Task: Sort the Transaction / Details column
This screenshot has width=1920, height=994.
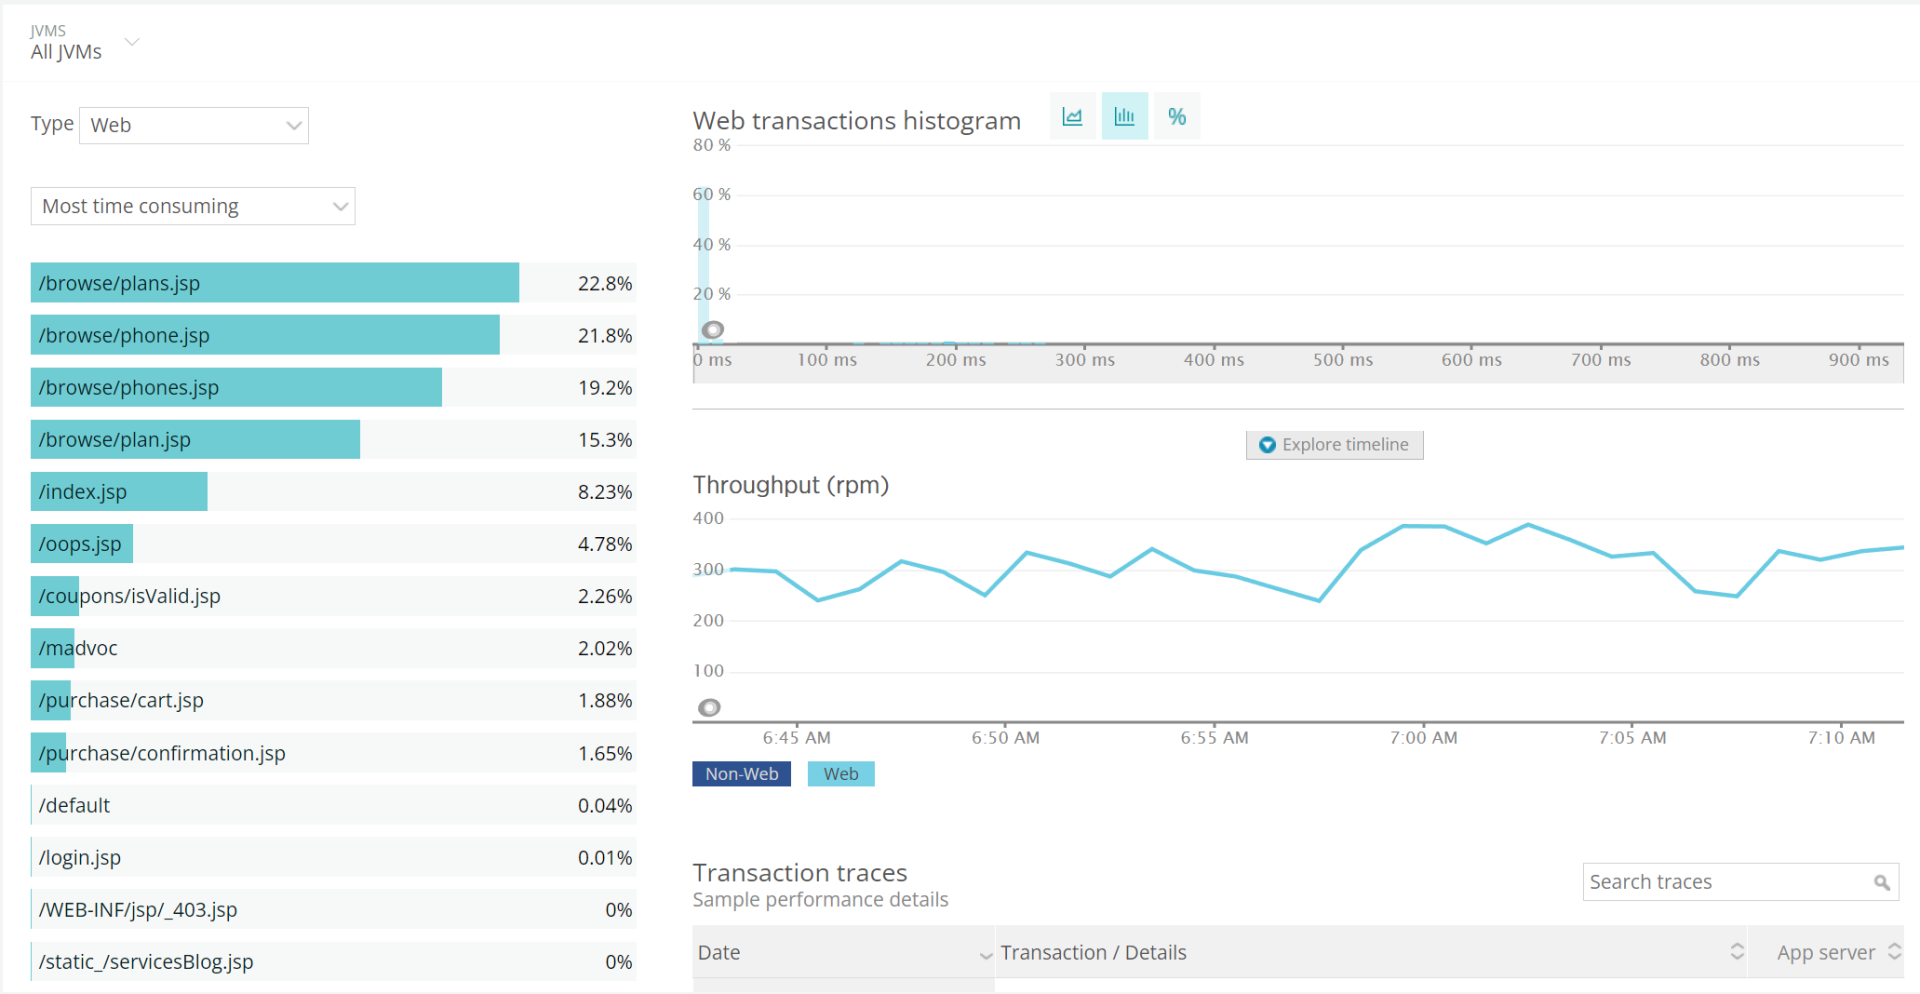Action: [1737, 951]
